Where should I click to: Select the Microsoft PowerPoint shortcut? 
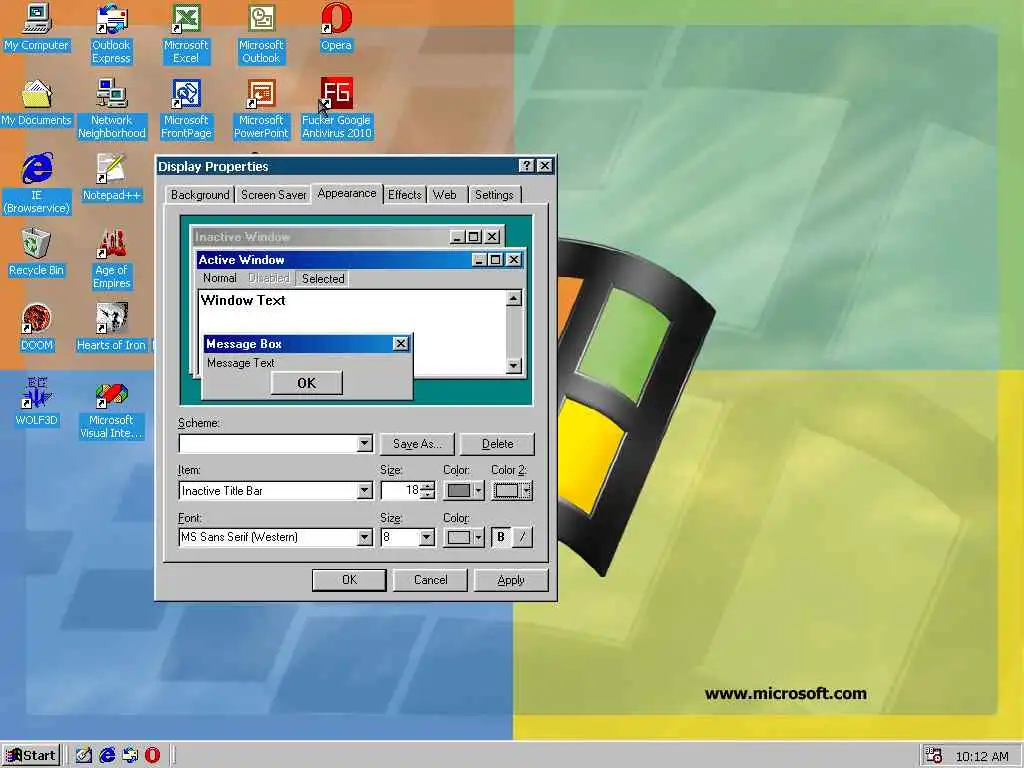(x=261, y=109)
